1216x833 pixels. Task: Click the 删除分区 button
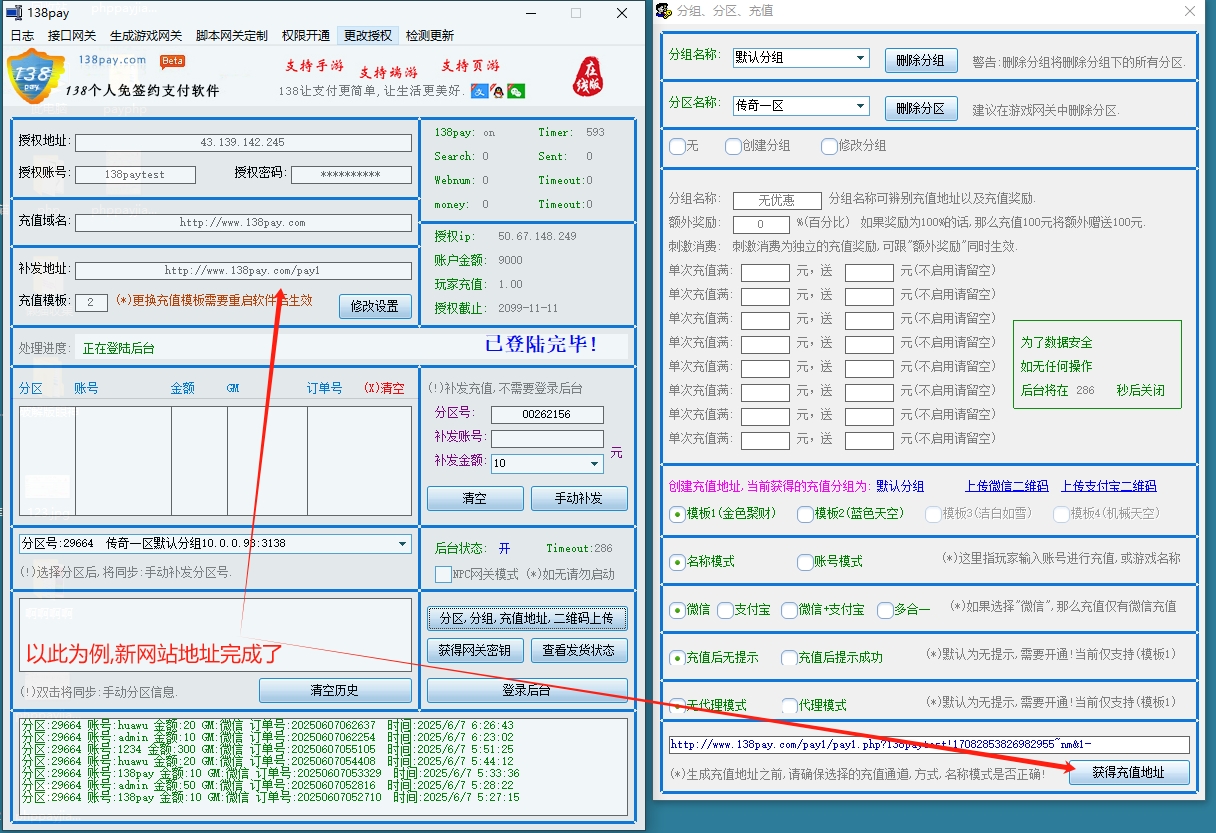(x=921, y=108)
